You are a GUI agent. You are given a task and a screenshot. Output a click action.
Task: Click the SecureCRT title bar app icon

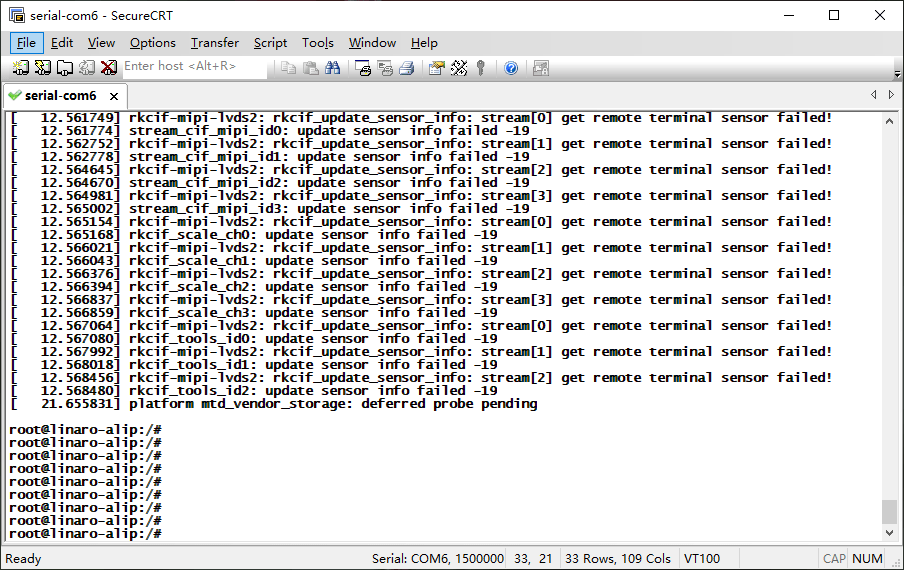tap(17, 15)
